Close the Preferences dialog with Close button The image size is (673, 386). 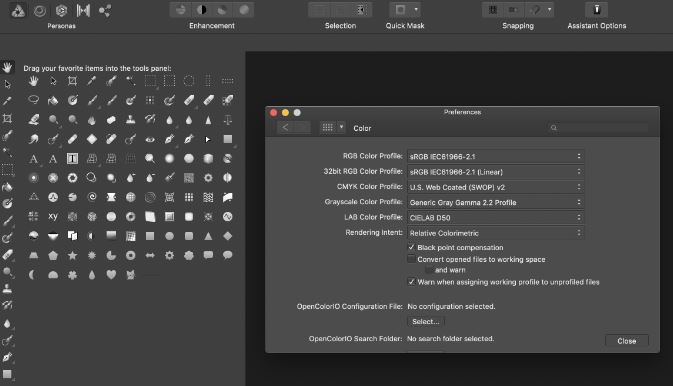coord(627,341)
